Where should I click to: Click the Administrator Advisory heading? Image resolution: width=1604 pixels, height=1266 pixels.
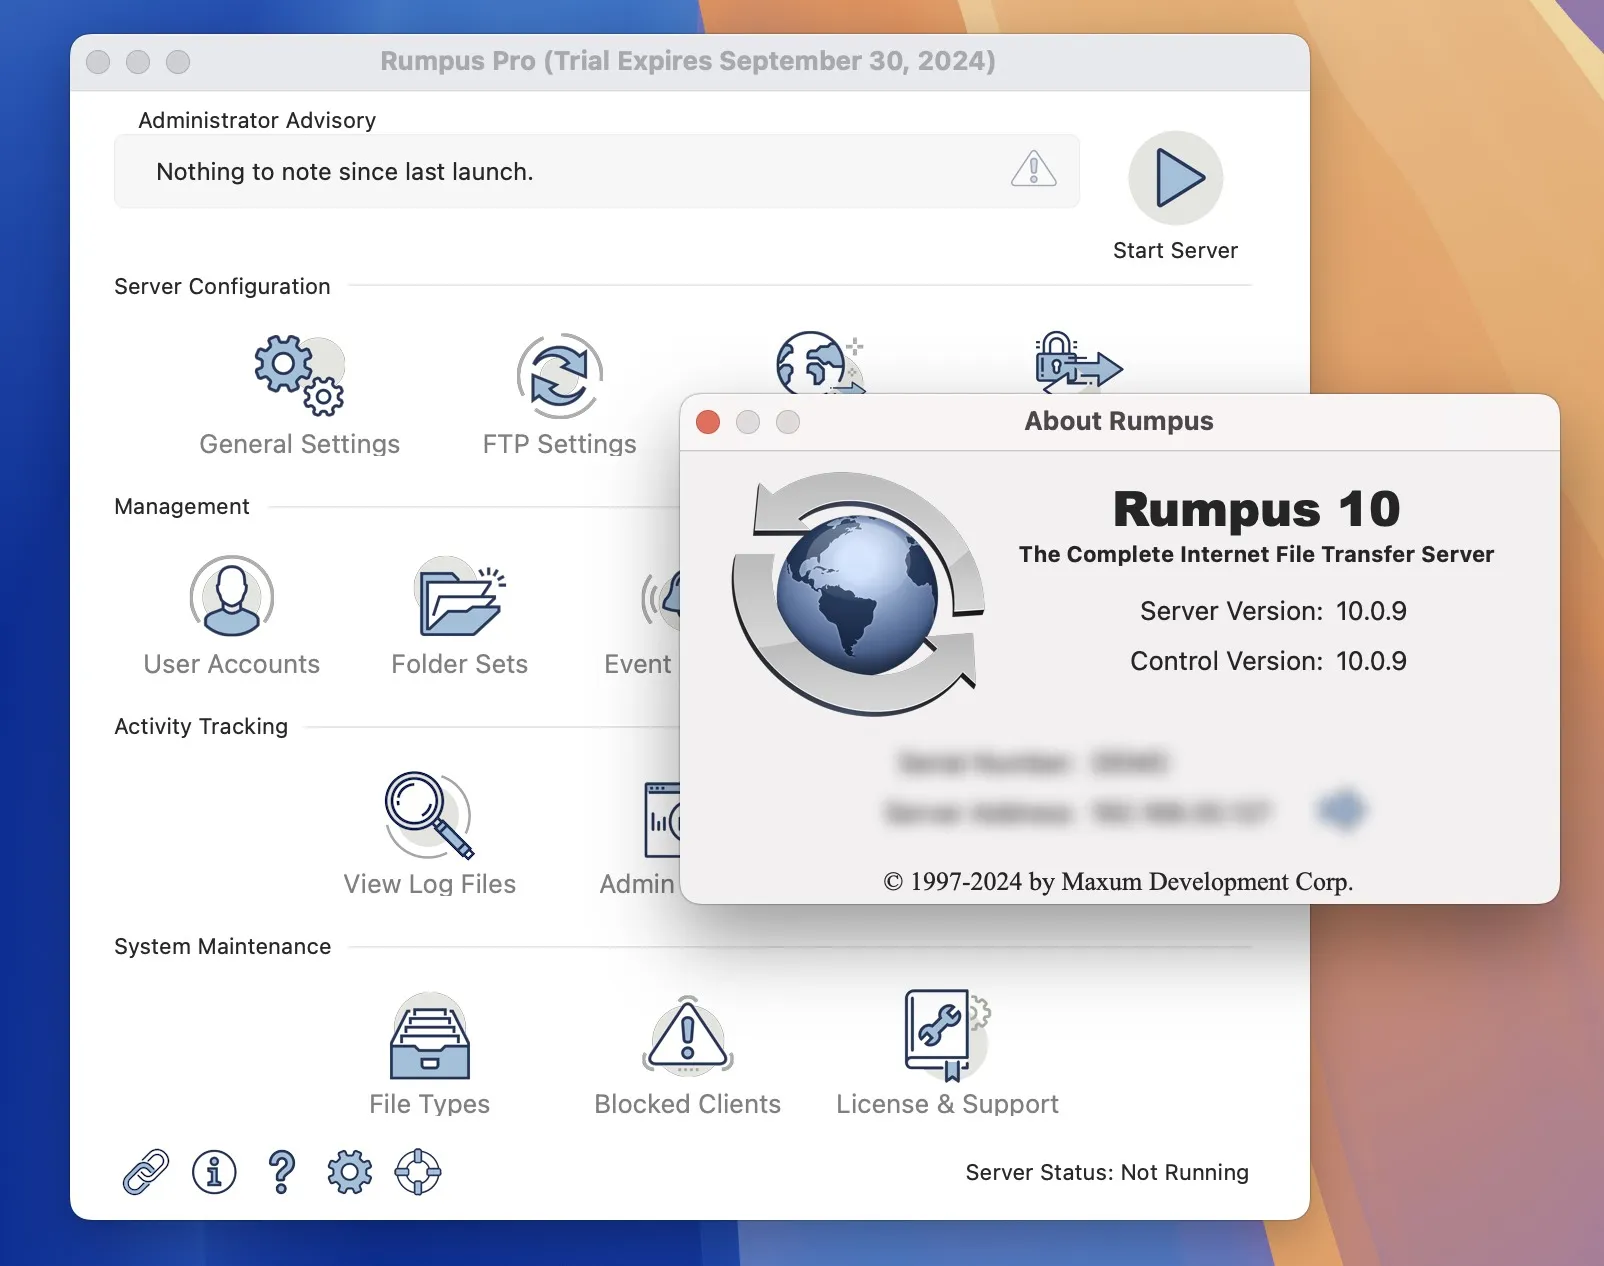point(257,120)
